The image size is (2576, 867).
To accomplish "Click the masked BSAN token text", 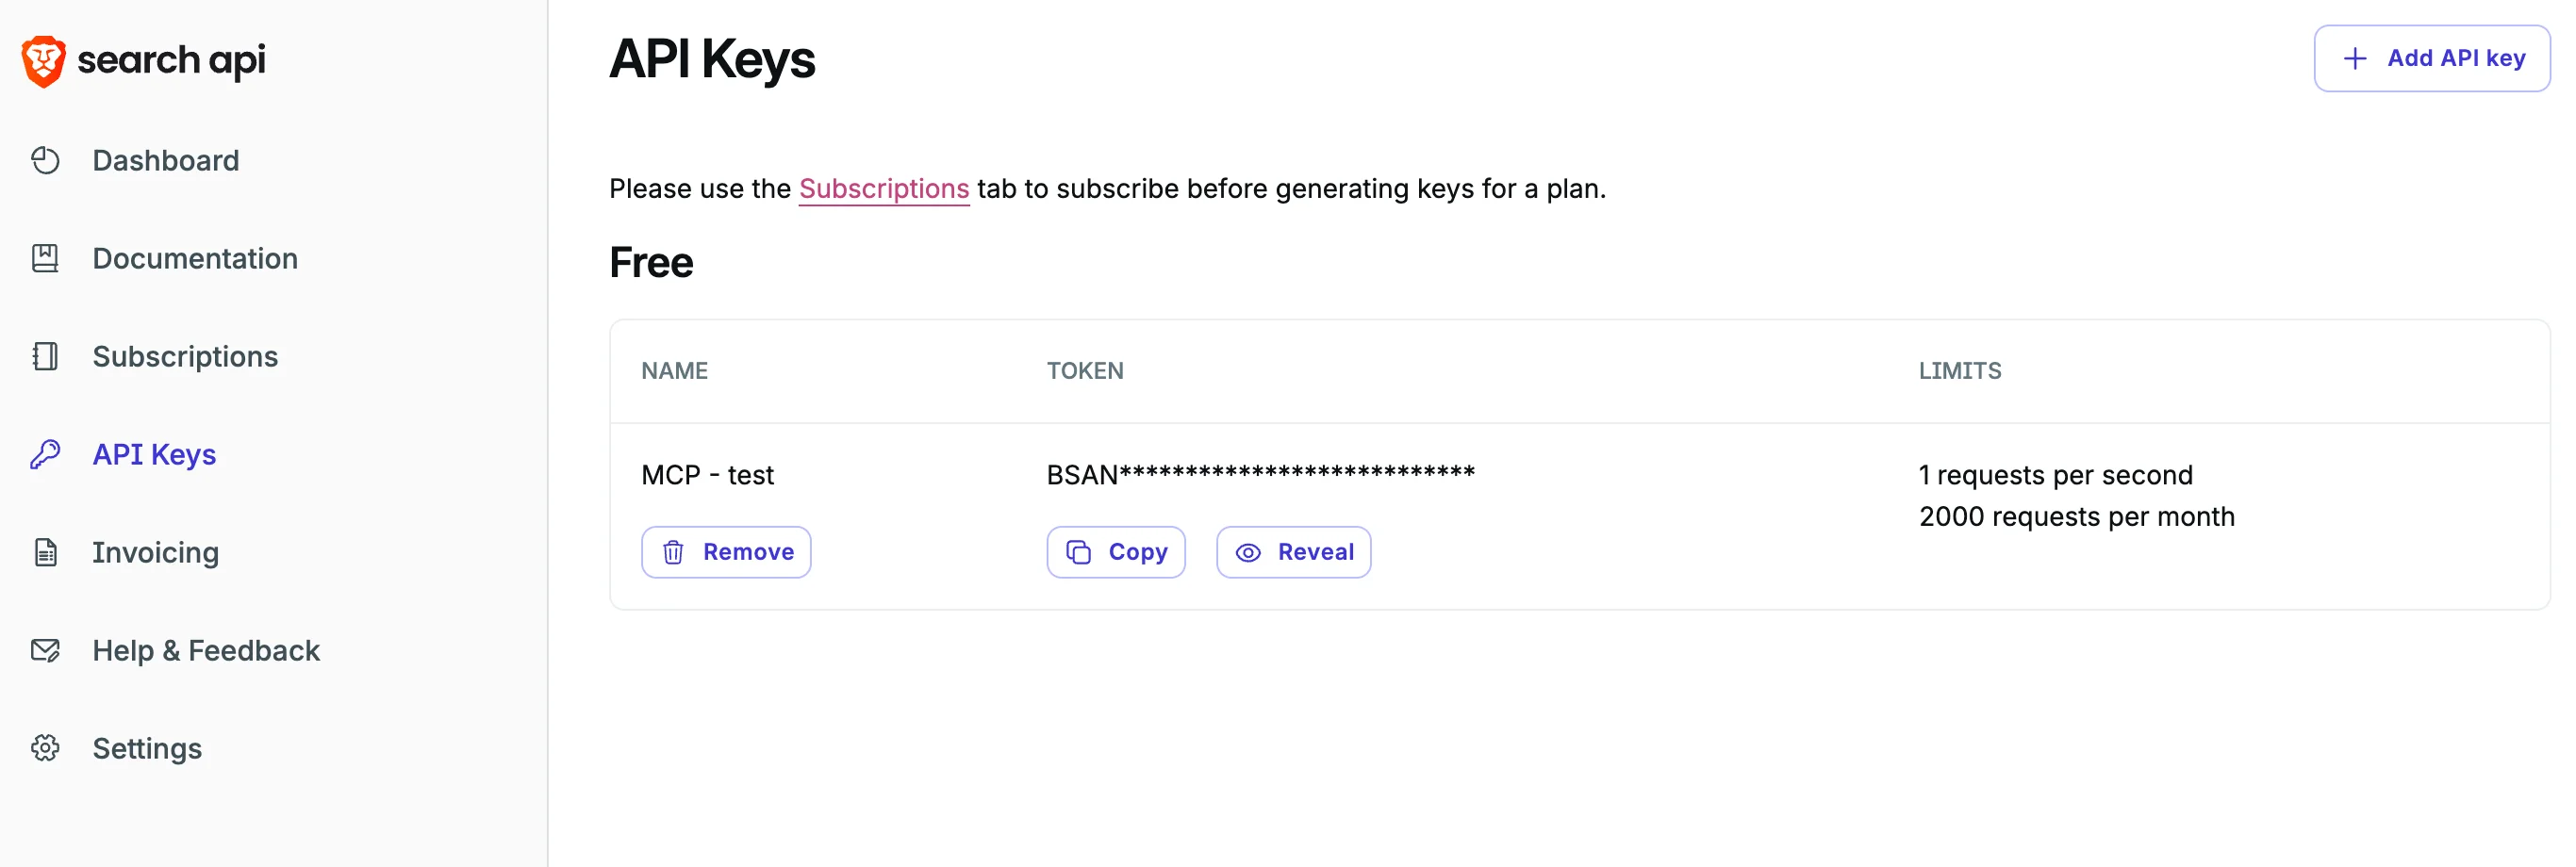I will [x=1260, y=474].
